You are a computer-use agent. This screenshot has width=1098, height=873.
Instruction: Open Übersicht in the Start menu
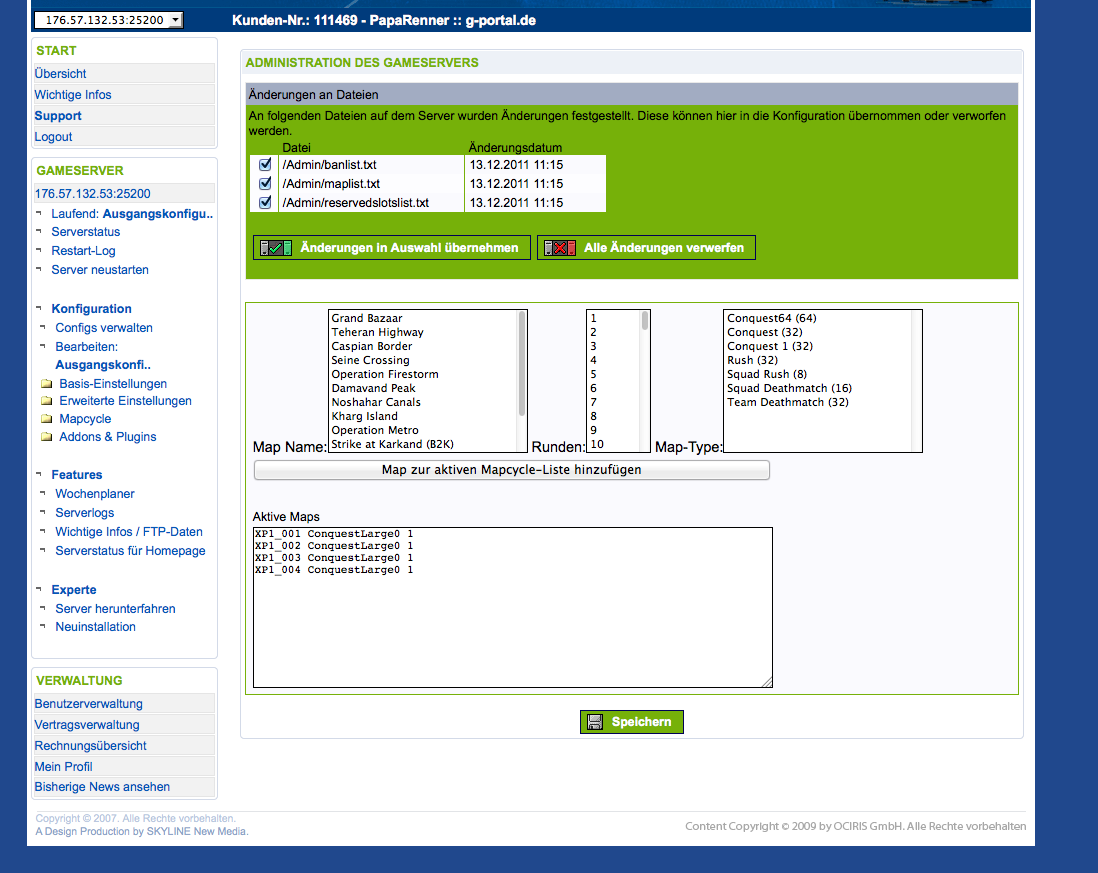pos(61,74)
